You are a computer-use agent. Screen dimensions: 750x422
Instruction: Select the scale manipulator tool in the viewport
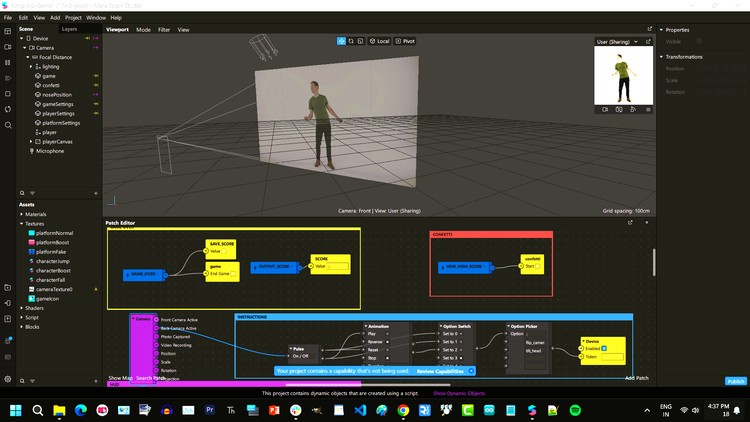click(360, 41)
